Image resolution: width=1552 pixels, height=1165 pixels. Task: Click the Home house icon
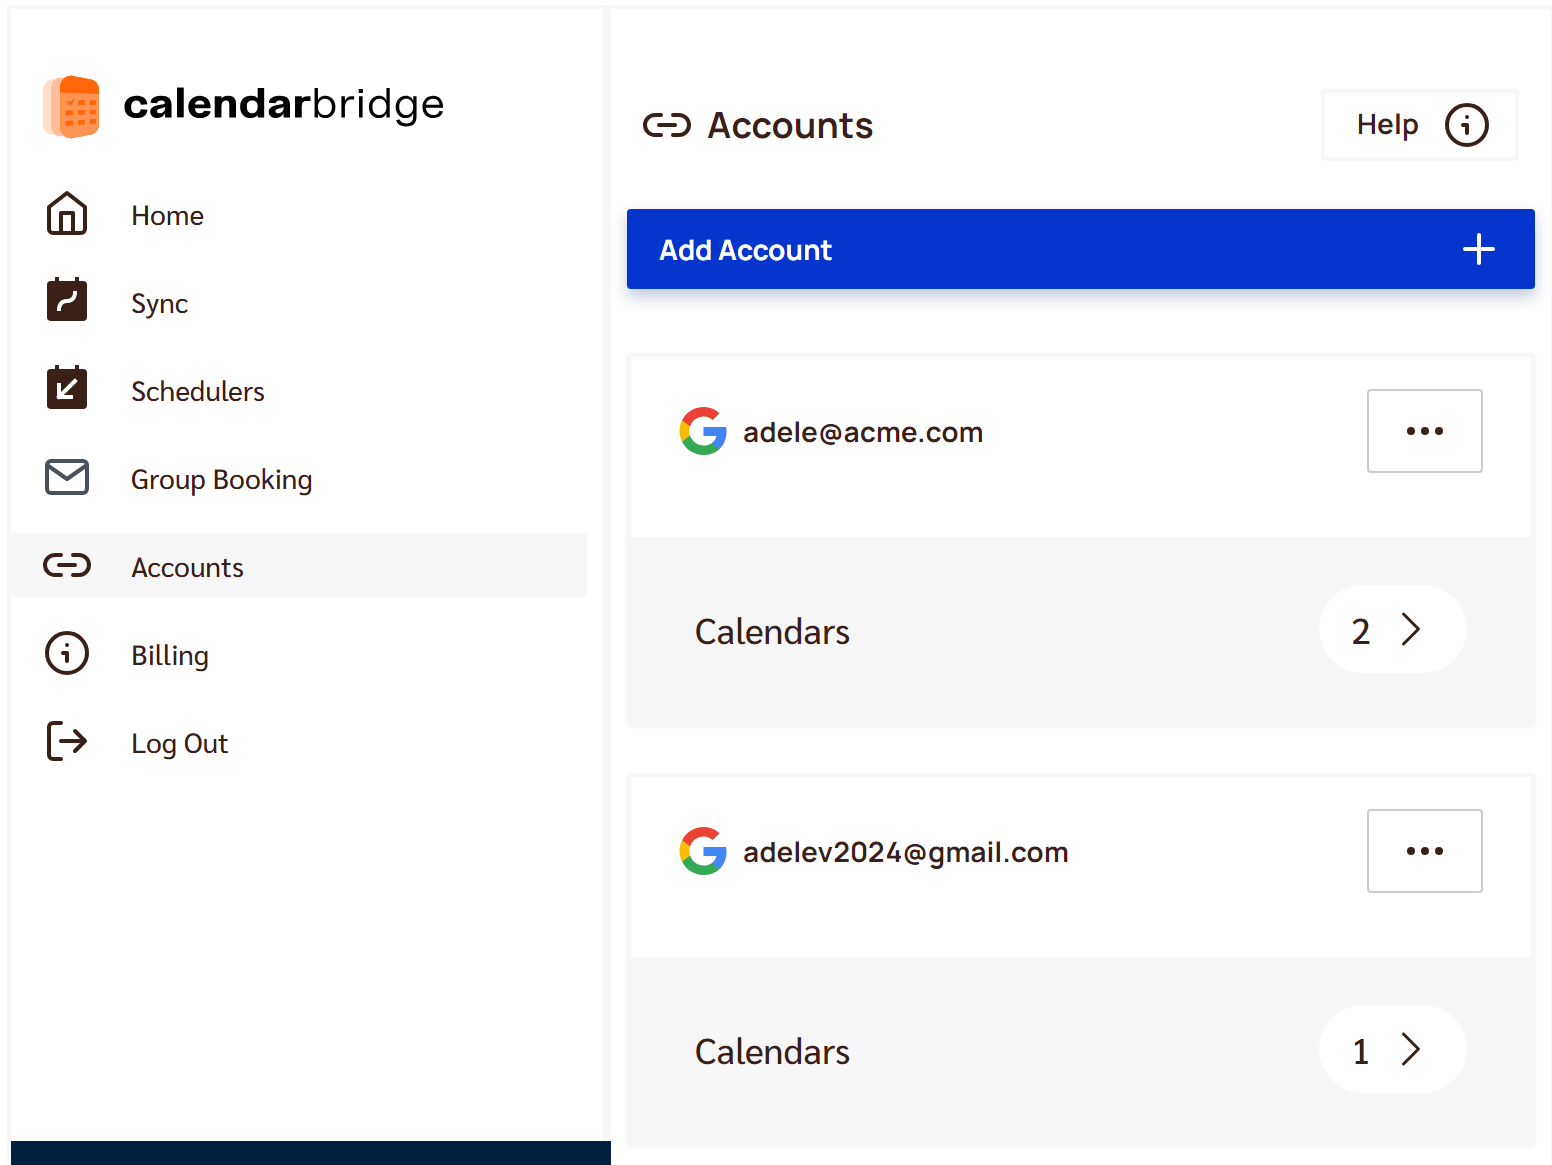tap(67, 214)
